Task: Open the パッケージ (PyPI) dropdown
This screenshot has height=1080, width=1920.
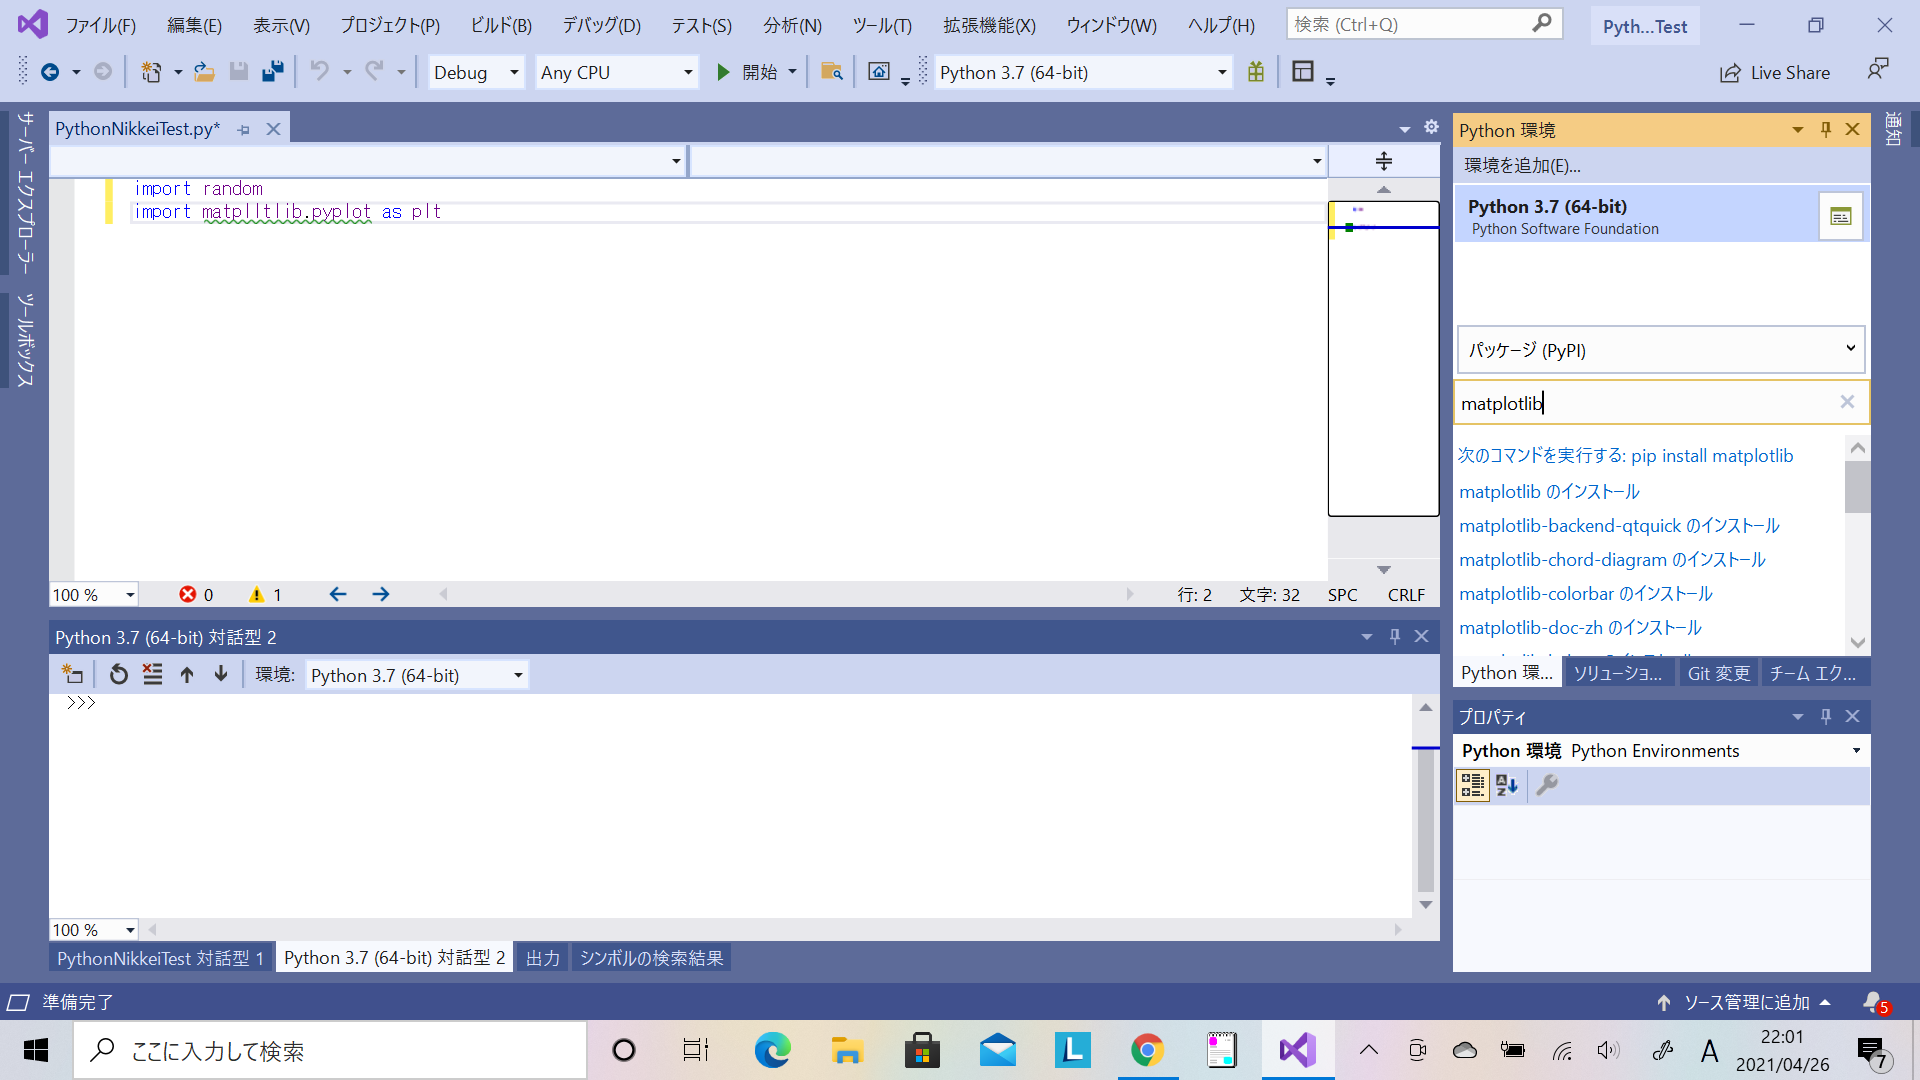Action: [x=1850, y=349]
